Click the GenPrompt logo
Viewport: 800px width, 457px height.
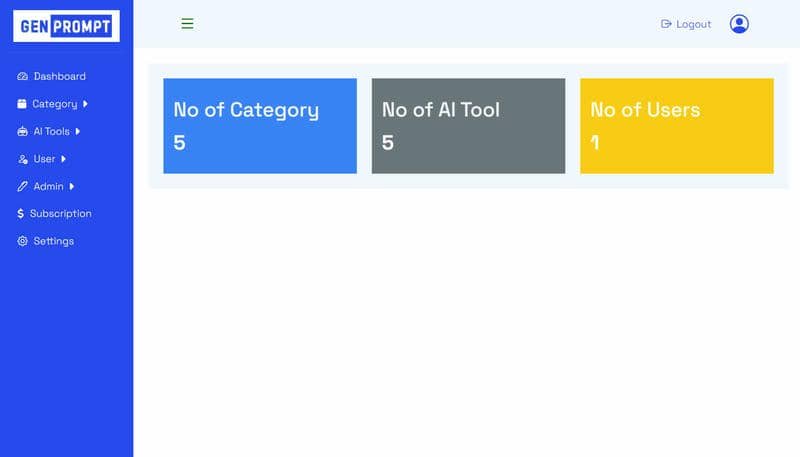click(x=66, y=26)
